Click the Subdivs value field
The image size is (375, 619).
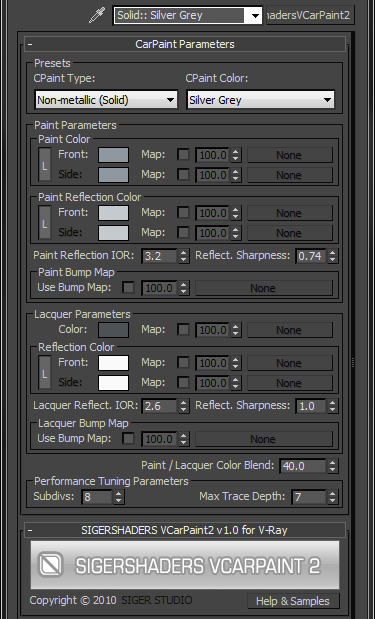point(98,497)
